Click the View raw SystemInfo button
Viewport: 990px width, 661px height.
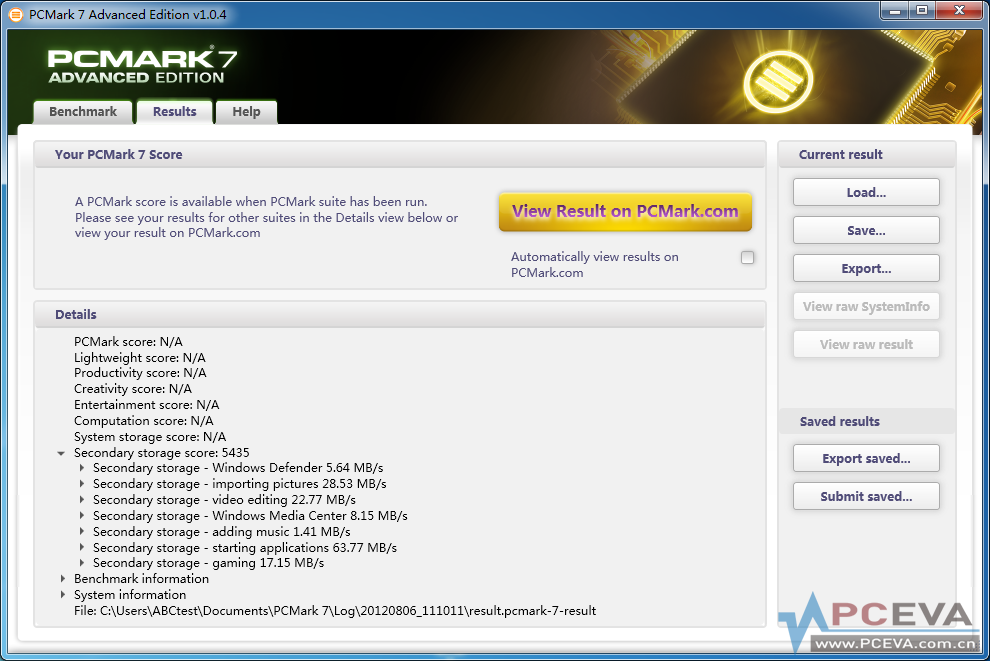866,306
